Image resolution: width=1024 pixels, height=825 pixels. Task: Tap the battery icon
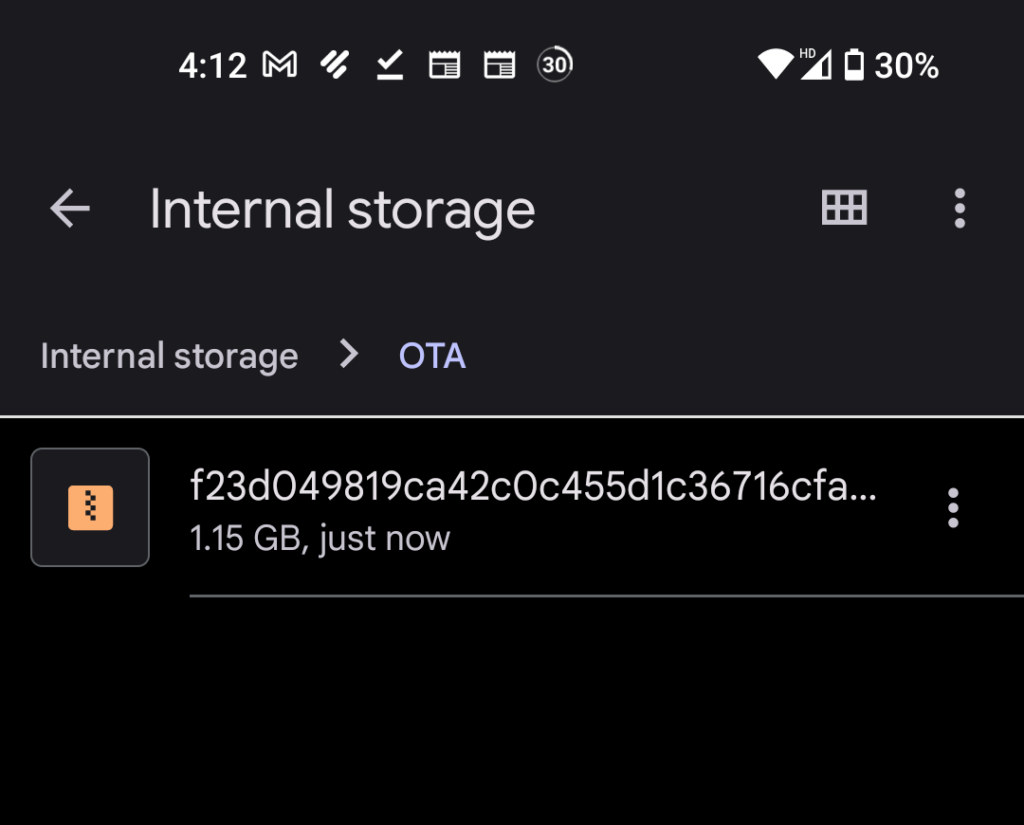pos(854,65)
